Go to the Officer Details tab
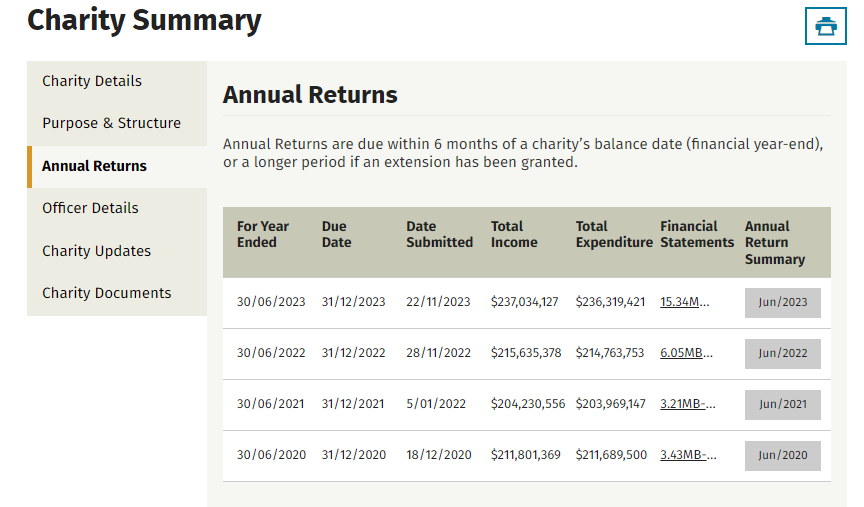The height and width of the screenshot is (507, 864). (90, 208)
